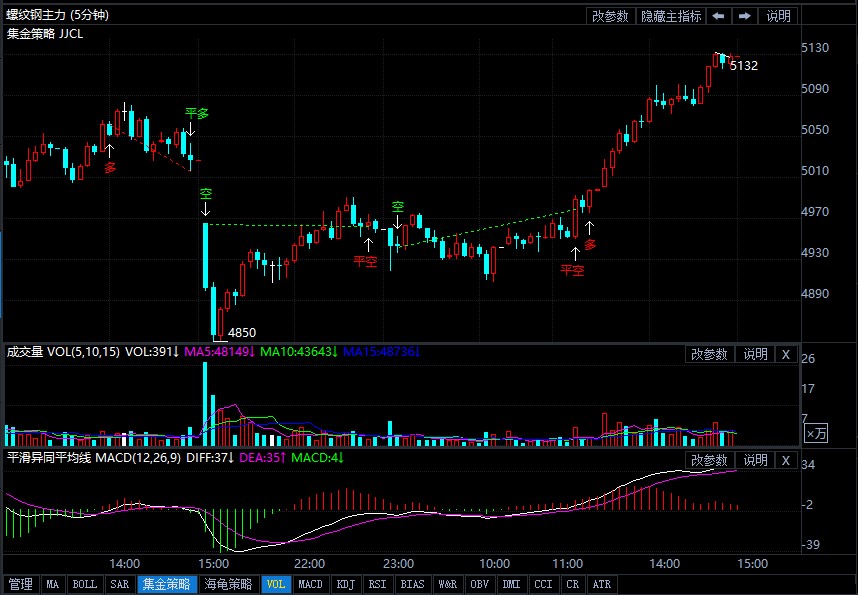Switch to the KDJ indicator tab

(346, 584)
